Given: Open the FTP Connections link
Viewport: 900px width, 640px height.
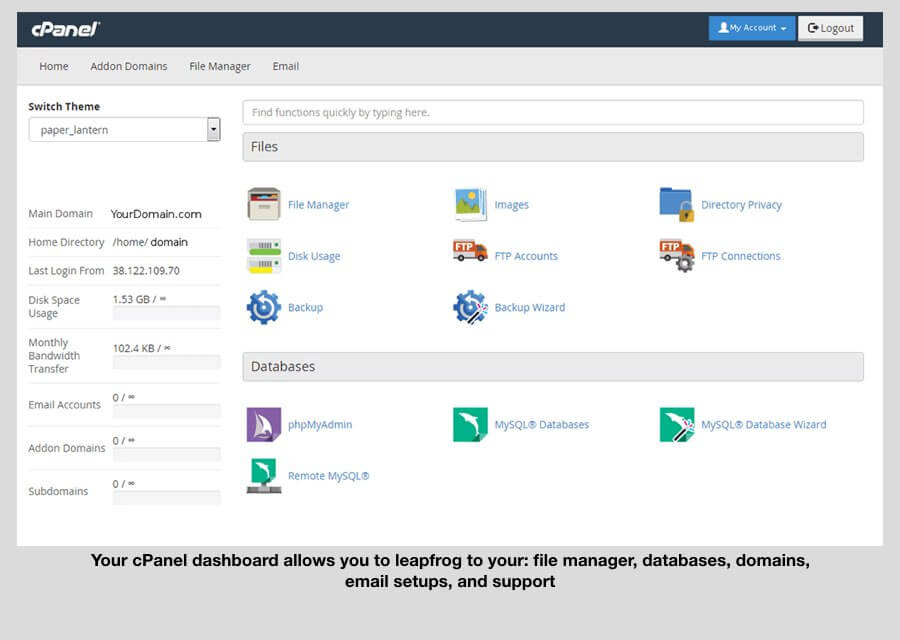Looking at the screenshot, I should pos(741,256).
